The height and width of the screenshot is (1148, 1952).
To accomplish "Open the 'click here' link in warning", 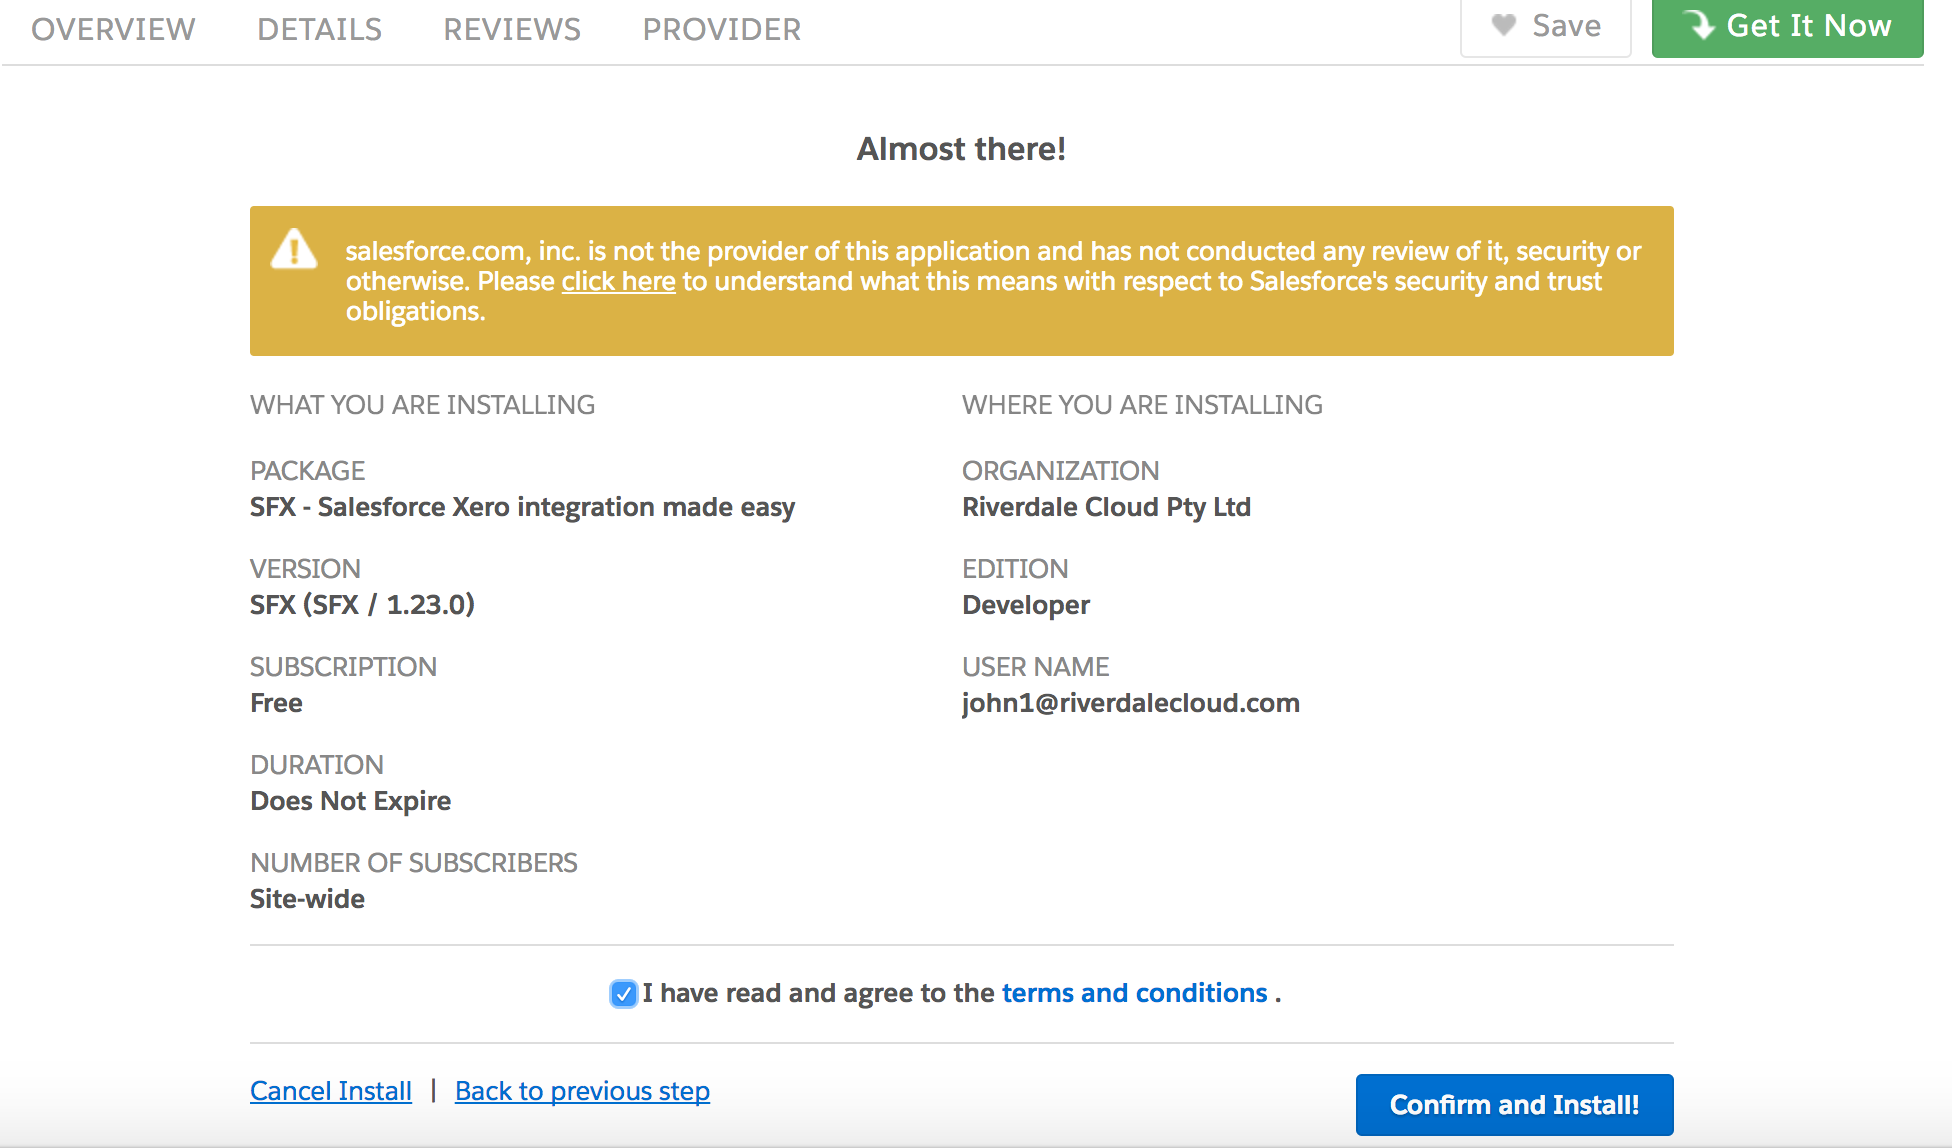I will (x=618, y=281).
